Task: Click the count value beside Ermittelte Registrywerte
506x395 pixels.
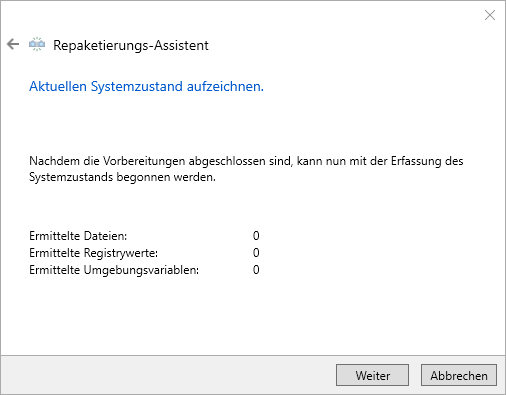Action: click(256, 253)
